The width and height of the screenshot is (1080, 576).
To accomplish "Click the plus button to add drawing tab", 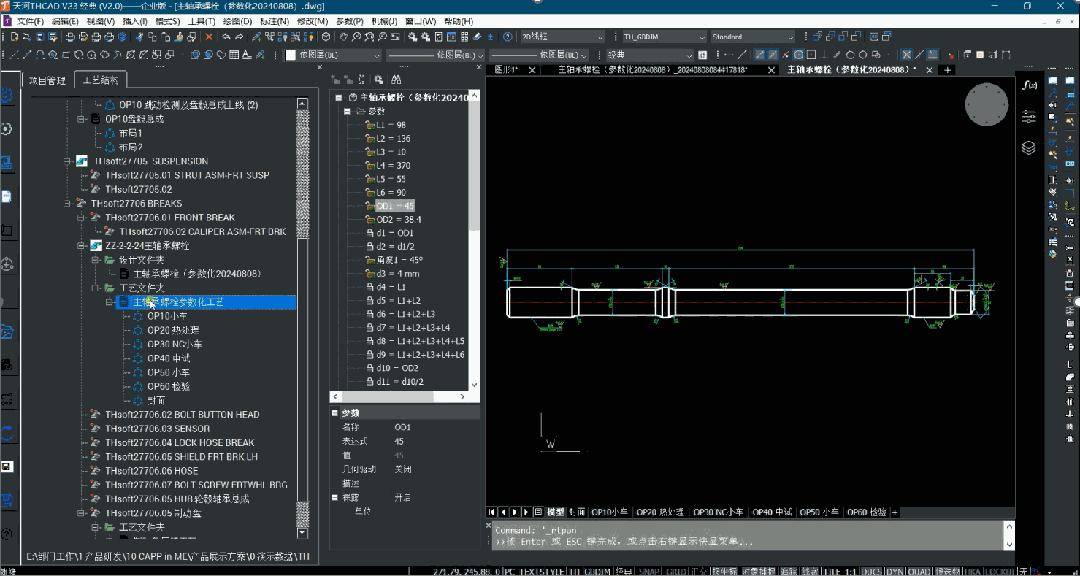I will coord(948,70).
